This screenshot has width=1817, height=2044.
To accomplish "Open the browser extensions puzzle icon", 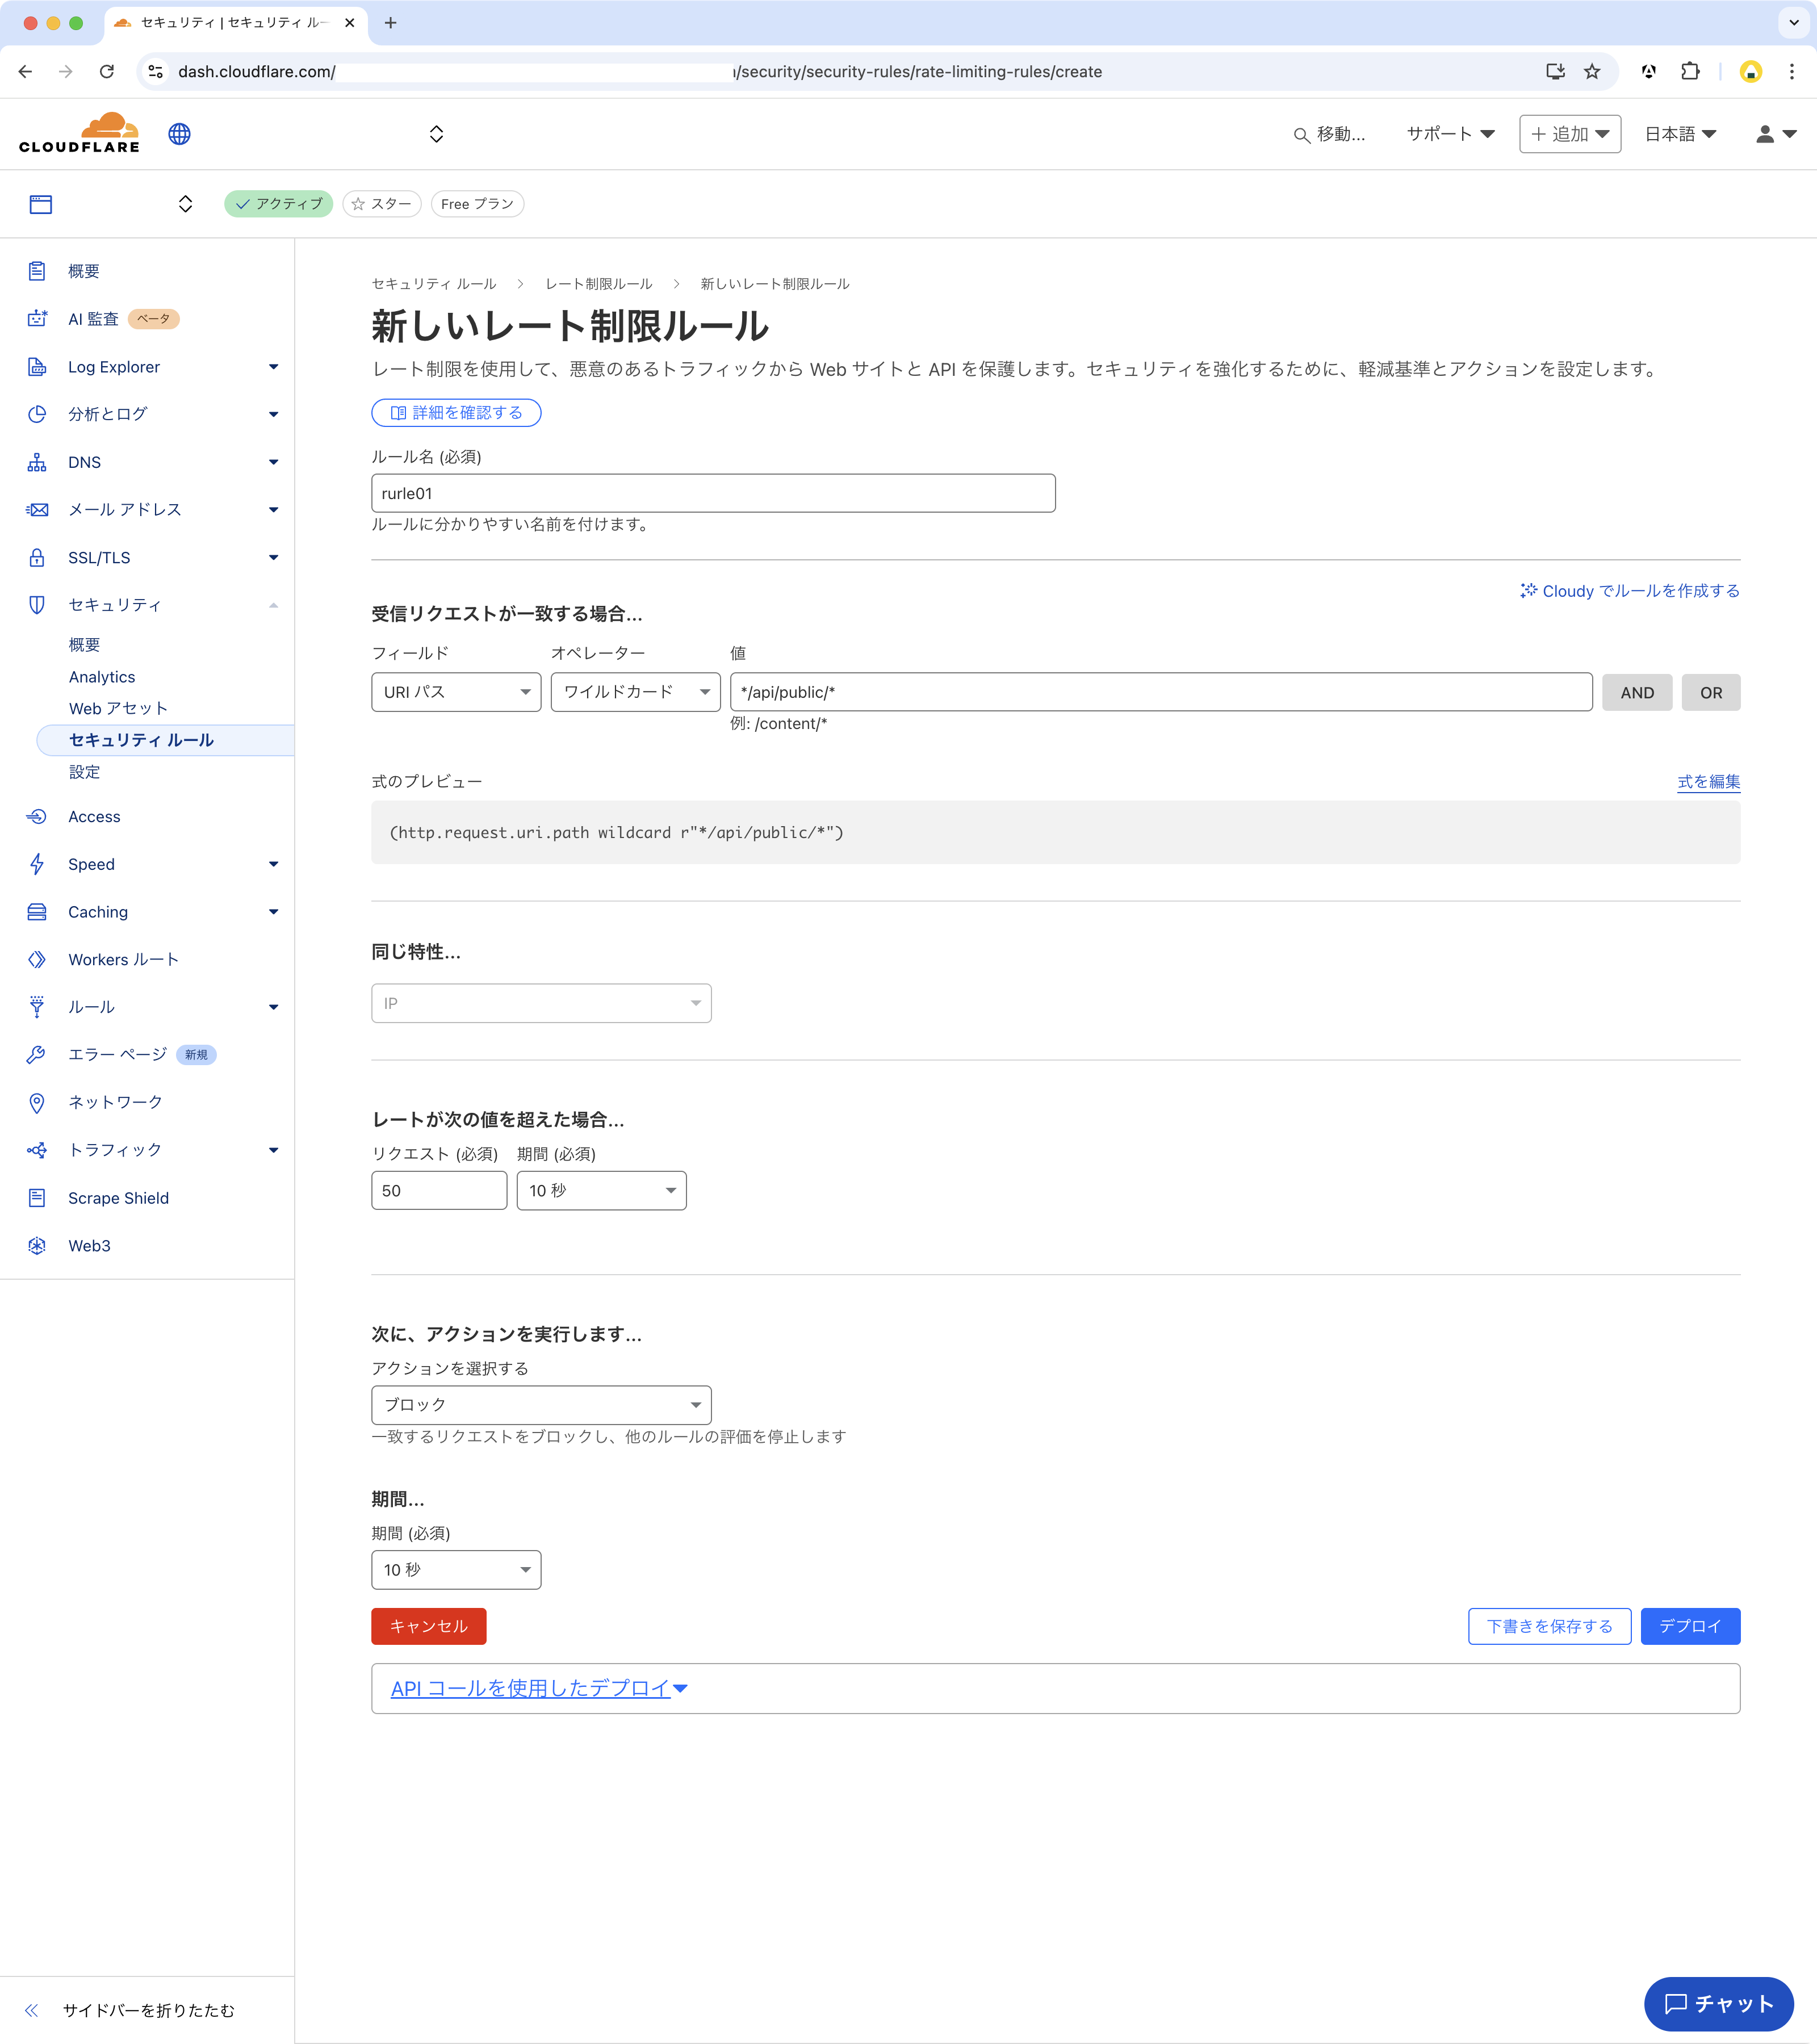I will point(1690,72).
